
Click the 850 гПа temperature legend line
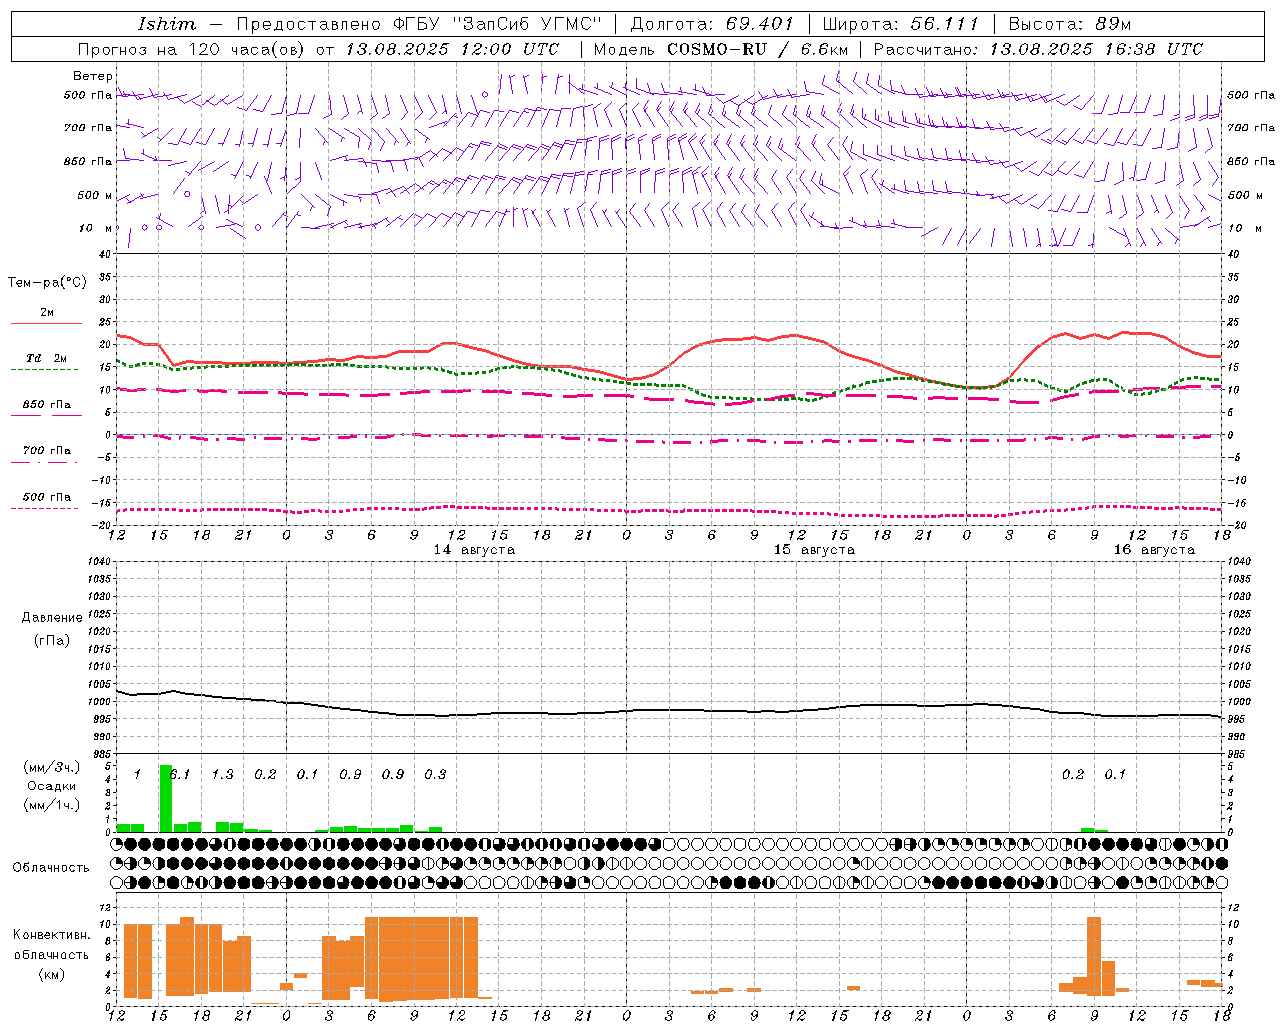pos(46,415)
